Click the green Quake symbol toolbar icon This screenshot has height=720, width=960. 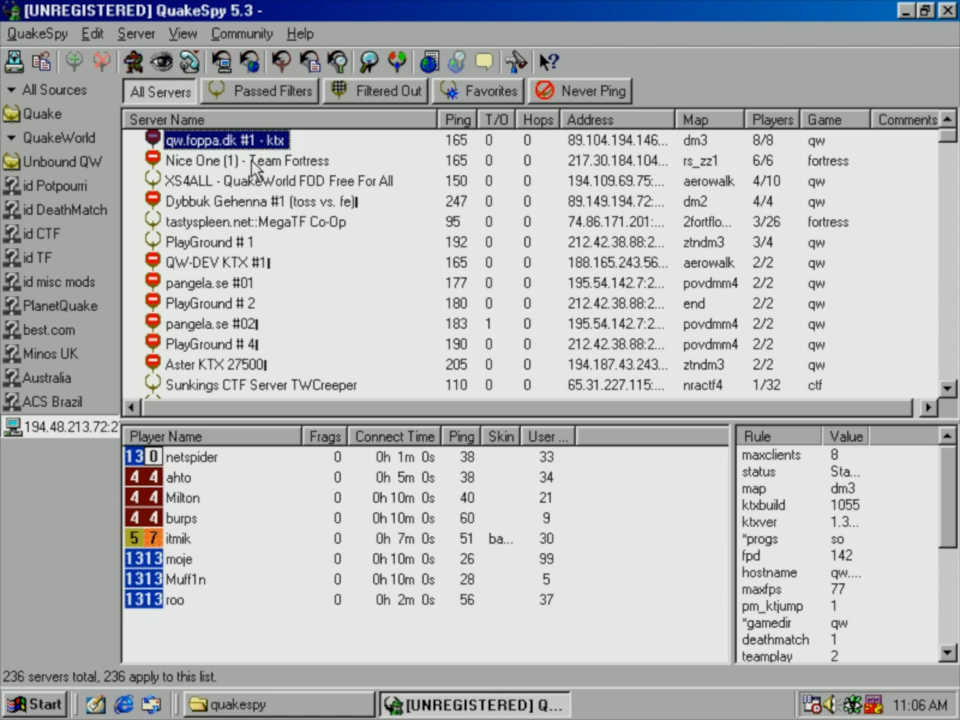click(74, 61)
